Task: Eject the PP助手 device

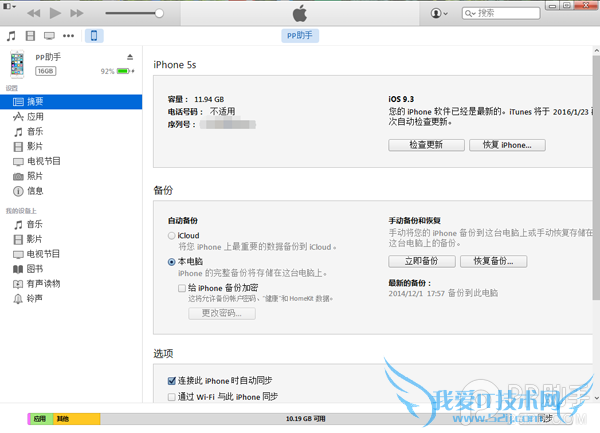Action: point(130,57)
